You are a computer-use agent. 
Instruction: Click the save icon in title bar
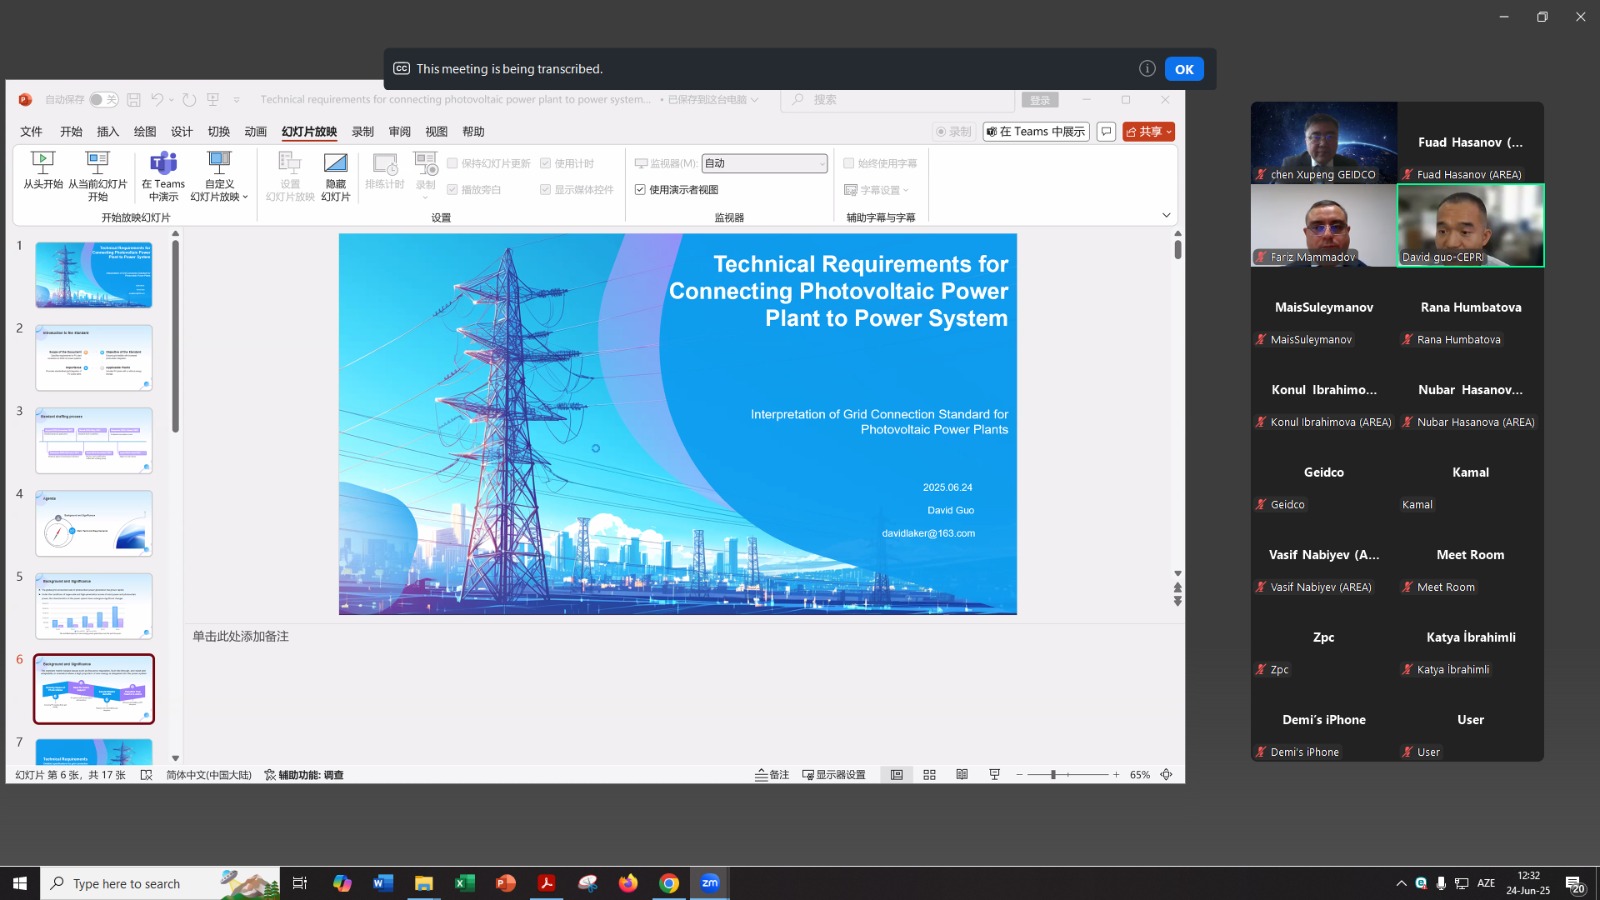[134, 100]
